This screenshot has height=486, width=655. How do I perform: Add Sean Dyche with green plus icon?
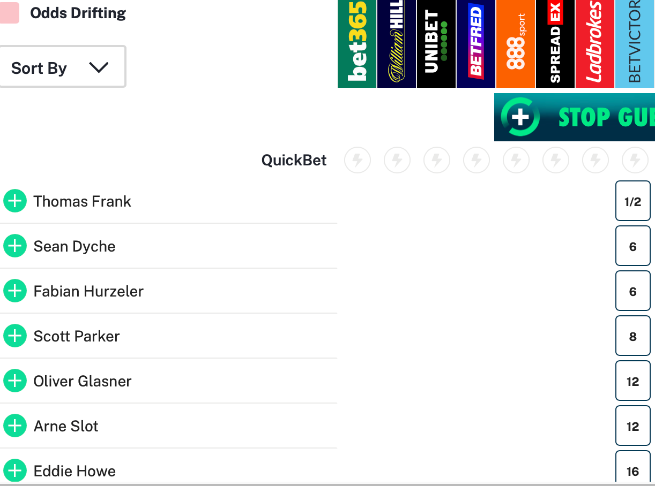pos(15,246)
